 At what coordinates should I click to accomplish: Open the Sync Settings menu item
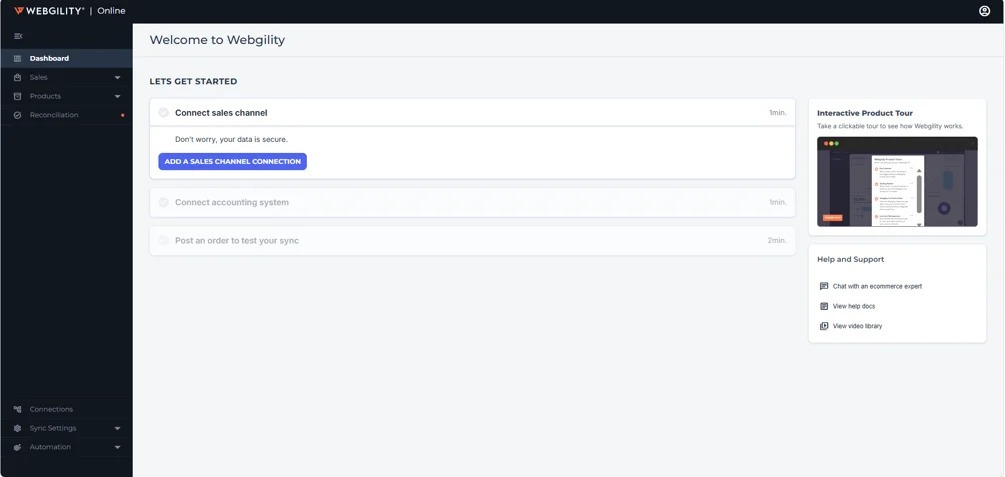tap(66, 428)
